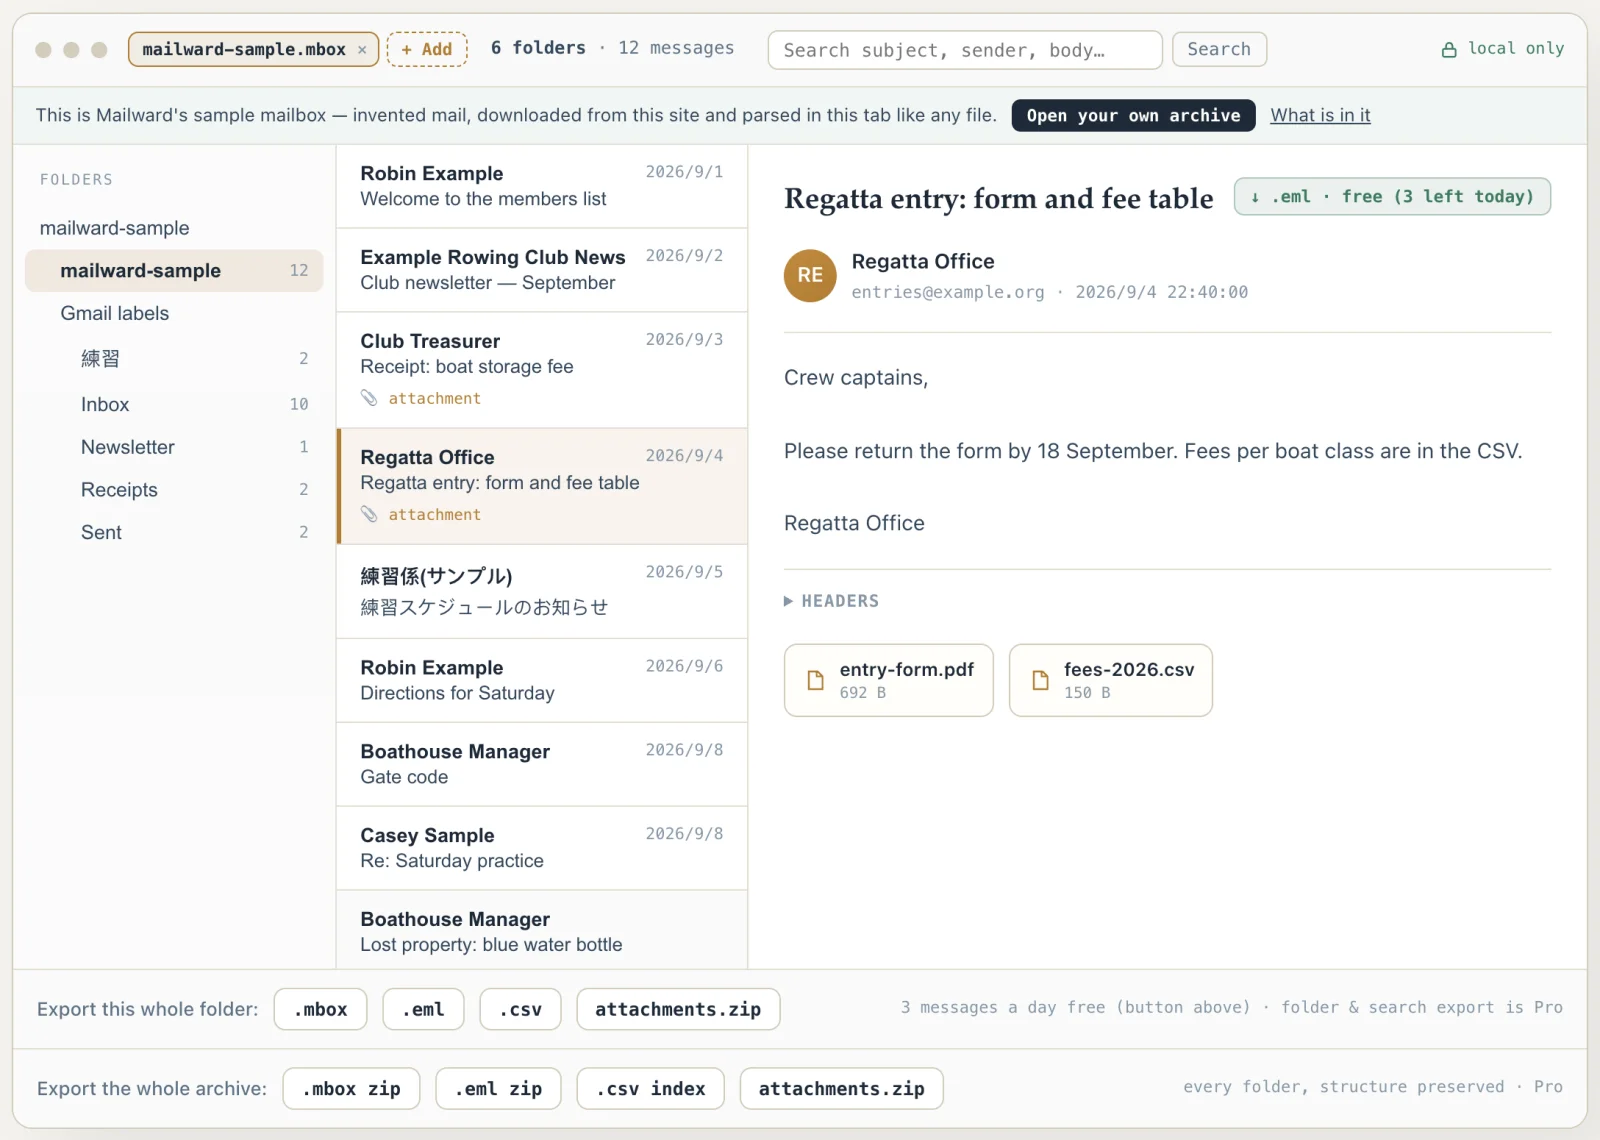Open Gate code message
This screenshot has height=1140, width=1600.
point(542,764)
